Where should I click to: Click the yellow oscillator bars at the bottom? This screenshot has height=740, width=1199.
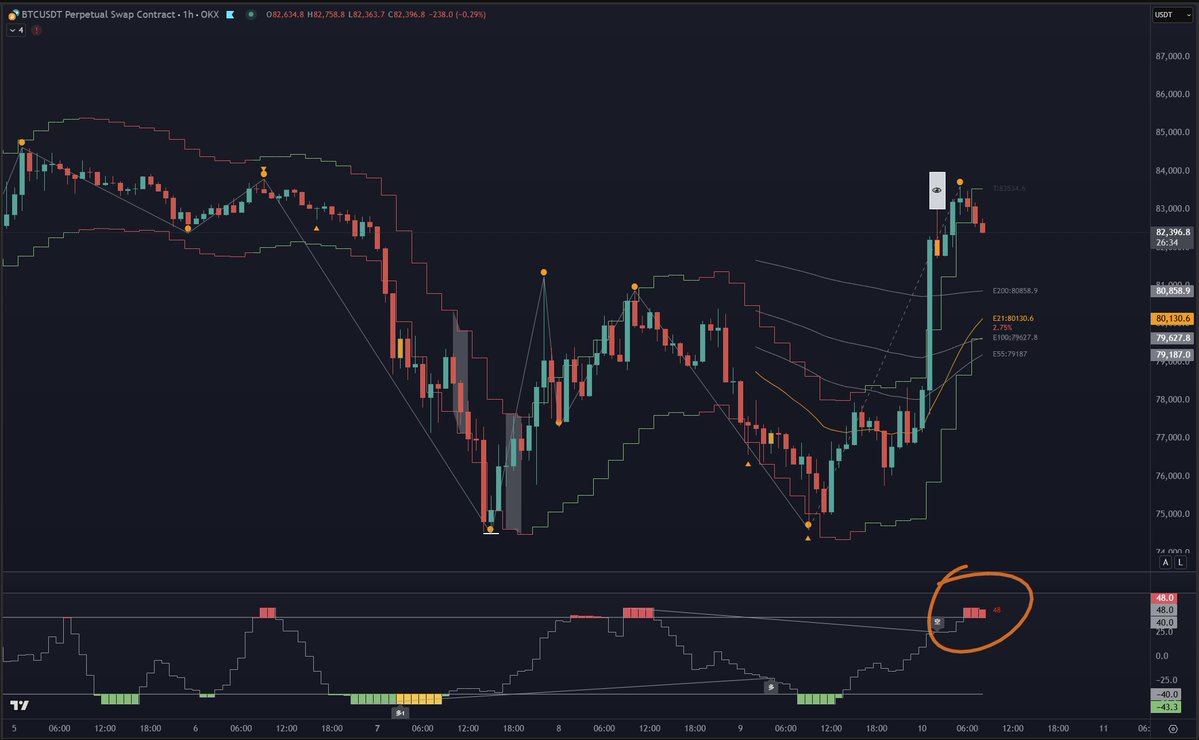click(x=419, y=699)
